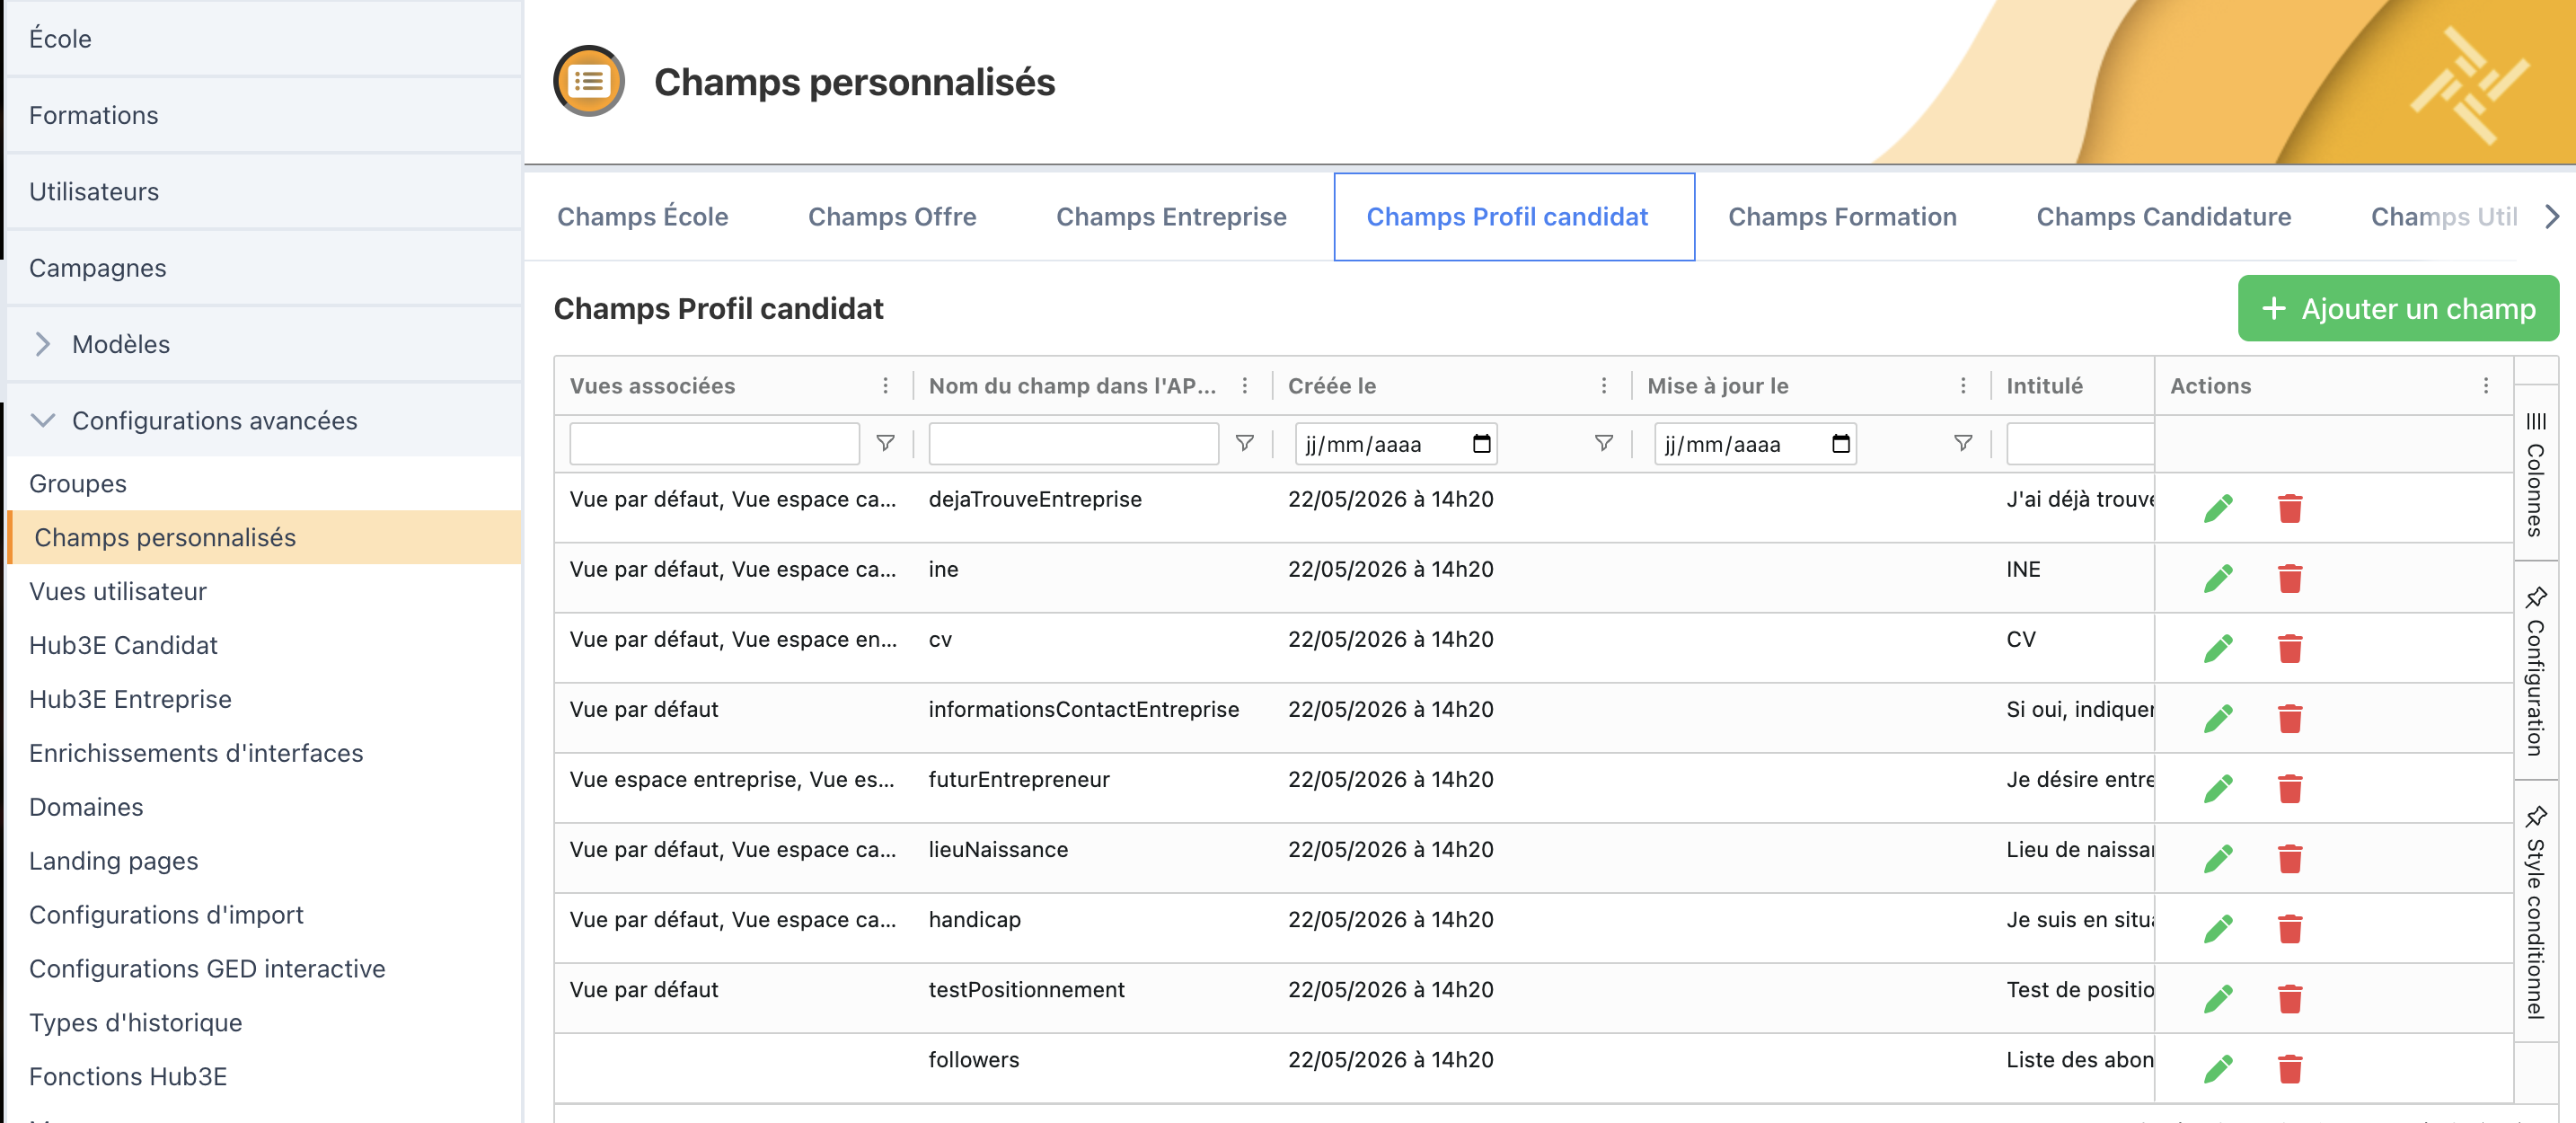Edit the cv field row
Viewport: 2576px width, 1123px height.
(x=2218, y=648)
